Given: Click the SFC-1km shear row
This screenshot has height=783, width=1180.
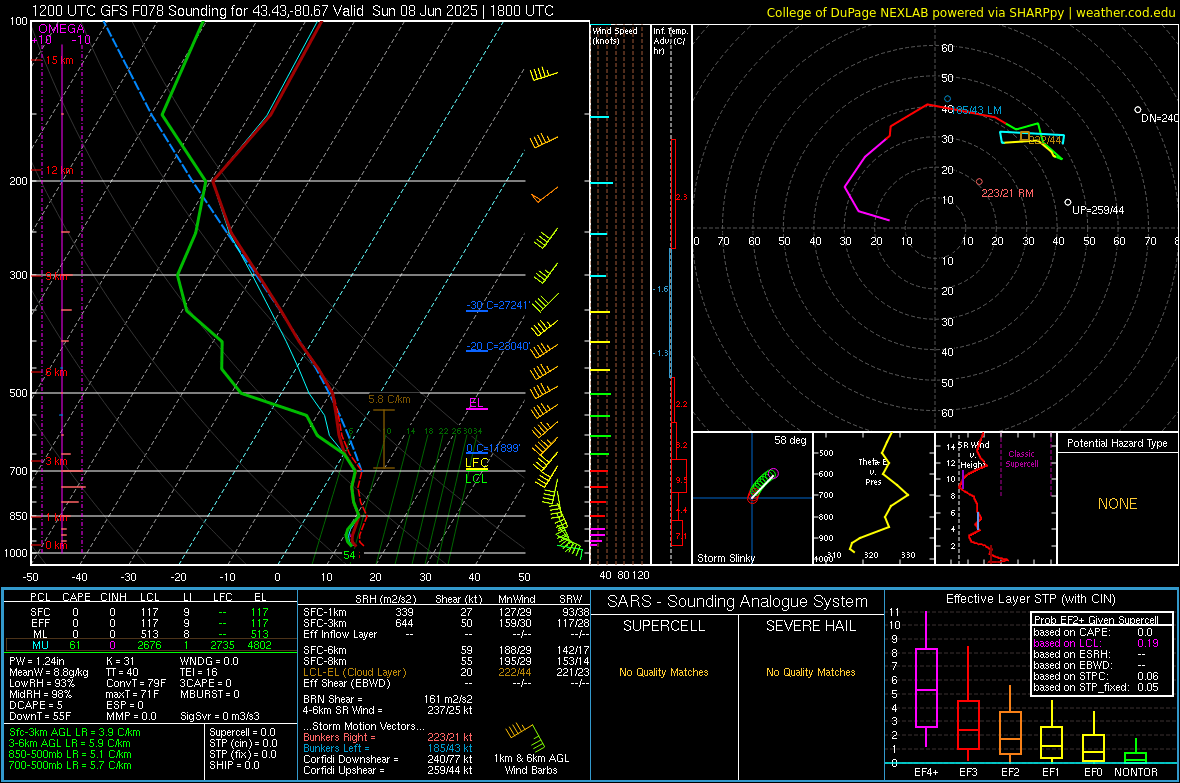Looking at the screenshot, I should pyautogui.click(x=446, y=612).
